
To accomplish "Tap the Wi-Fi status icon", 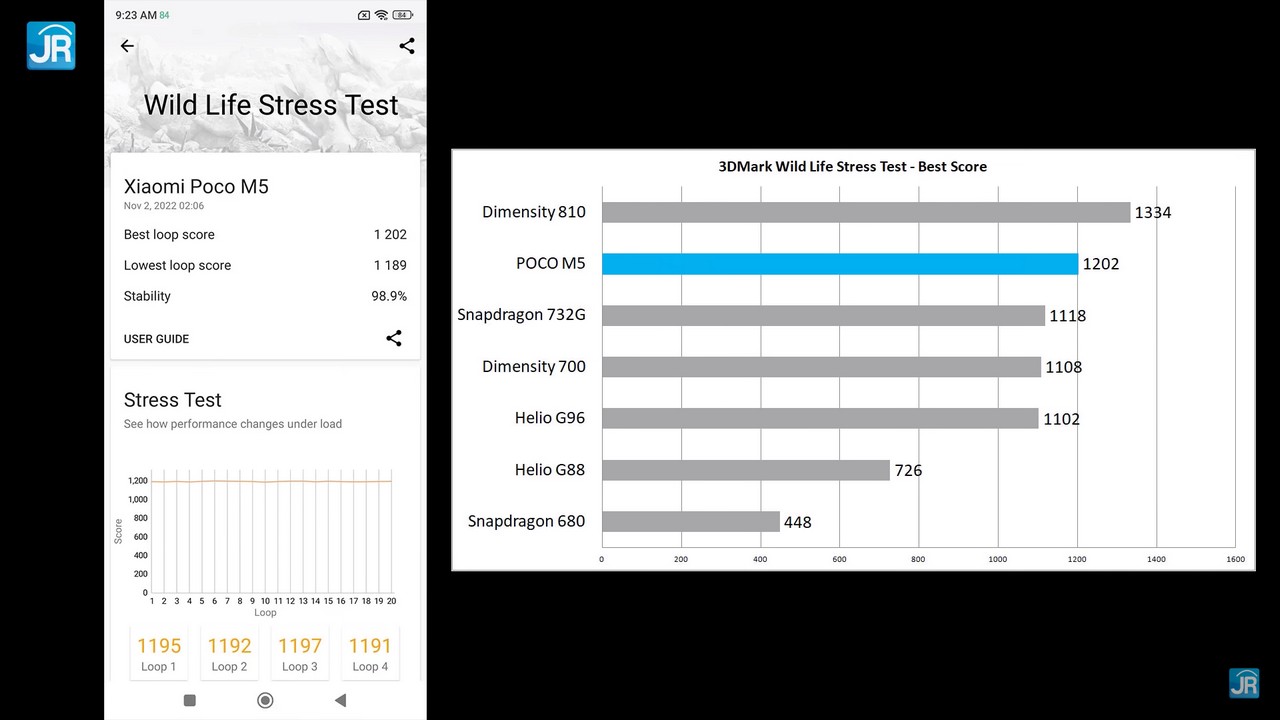I will (x=381, y=15).
